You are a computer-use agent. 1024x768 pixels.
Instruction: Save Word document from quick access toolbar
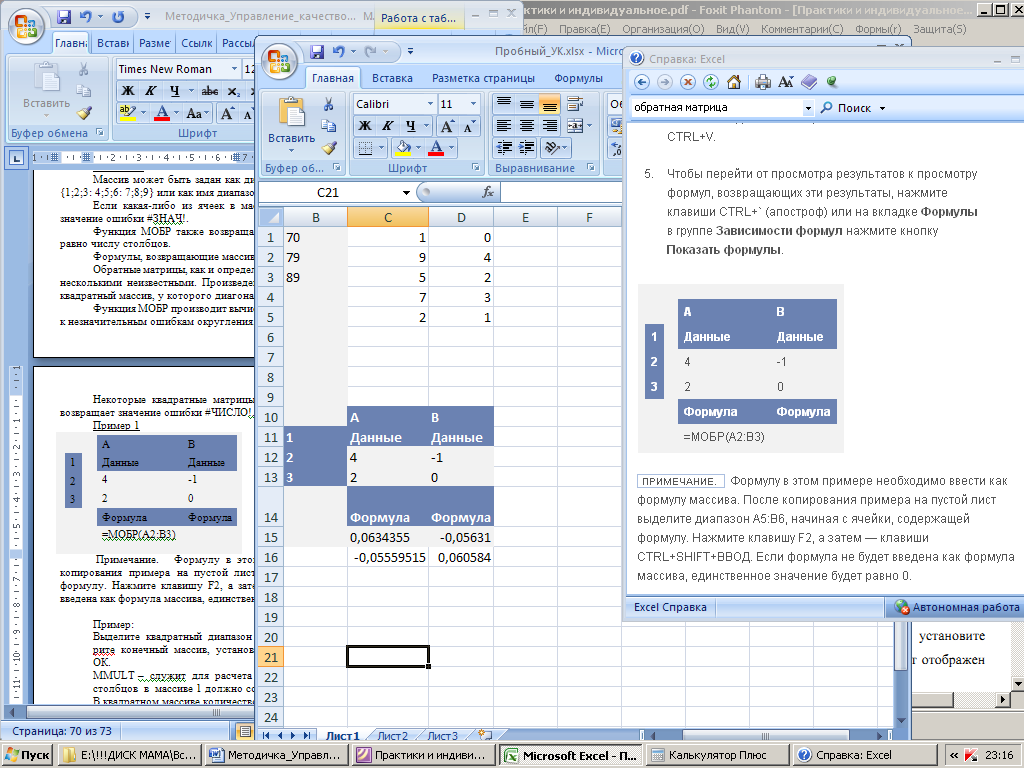point(64,16)
